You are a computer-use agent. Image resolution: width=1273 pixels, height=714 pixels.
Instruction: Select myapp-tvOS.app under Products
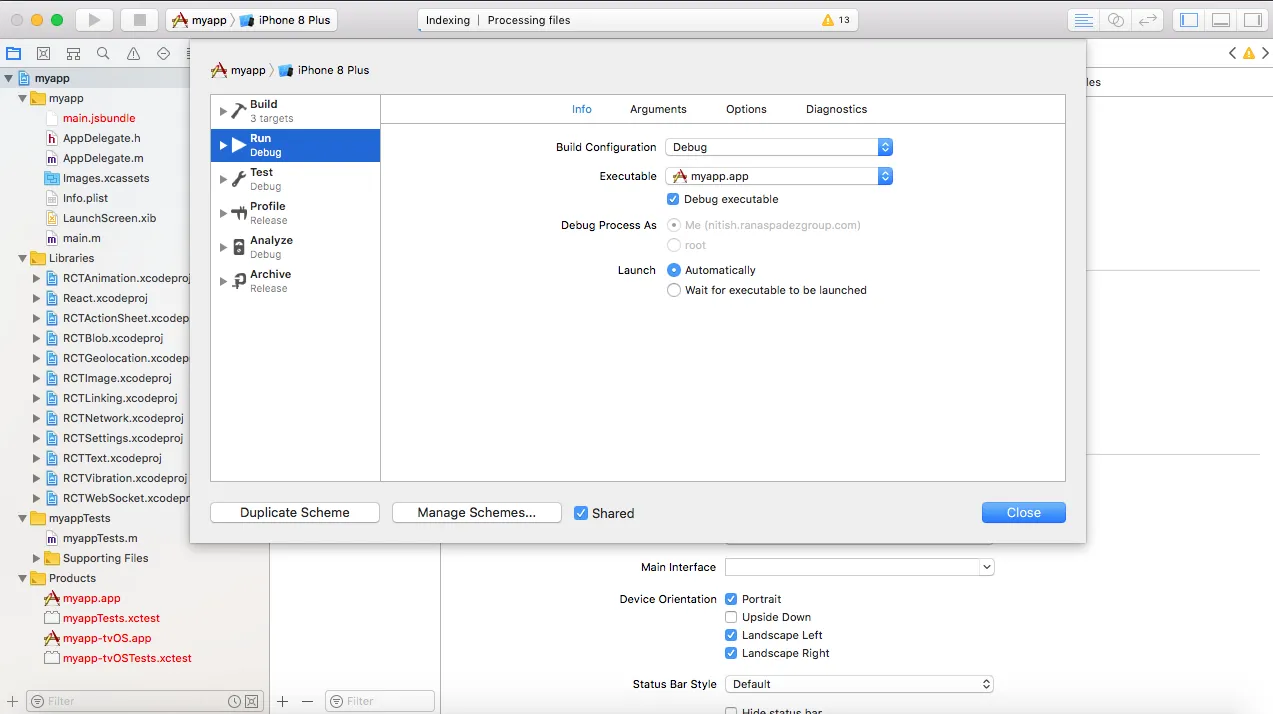(107, 638)
